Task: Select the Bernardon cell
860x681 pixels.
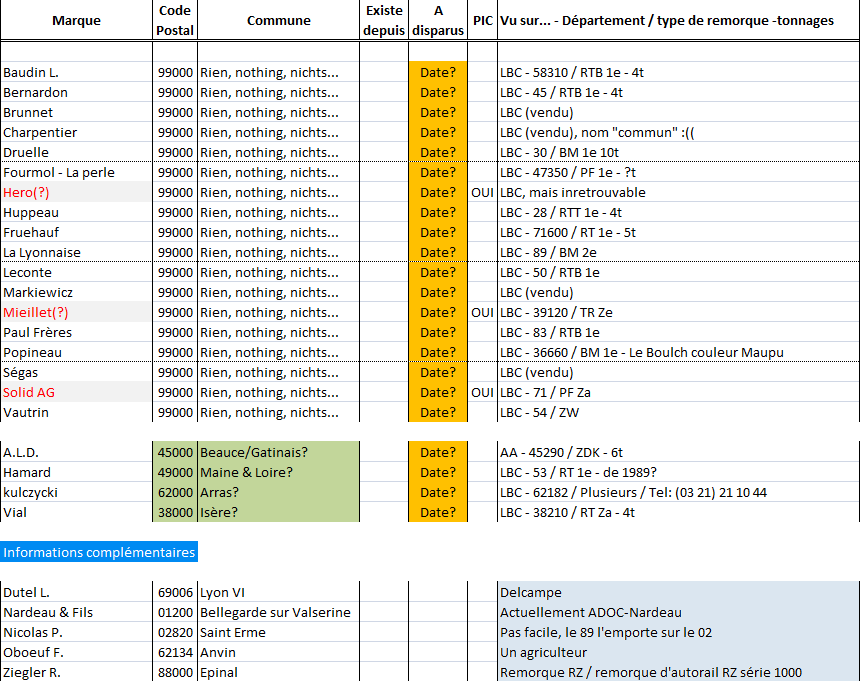Action: point(76,92)
